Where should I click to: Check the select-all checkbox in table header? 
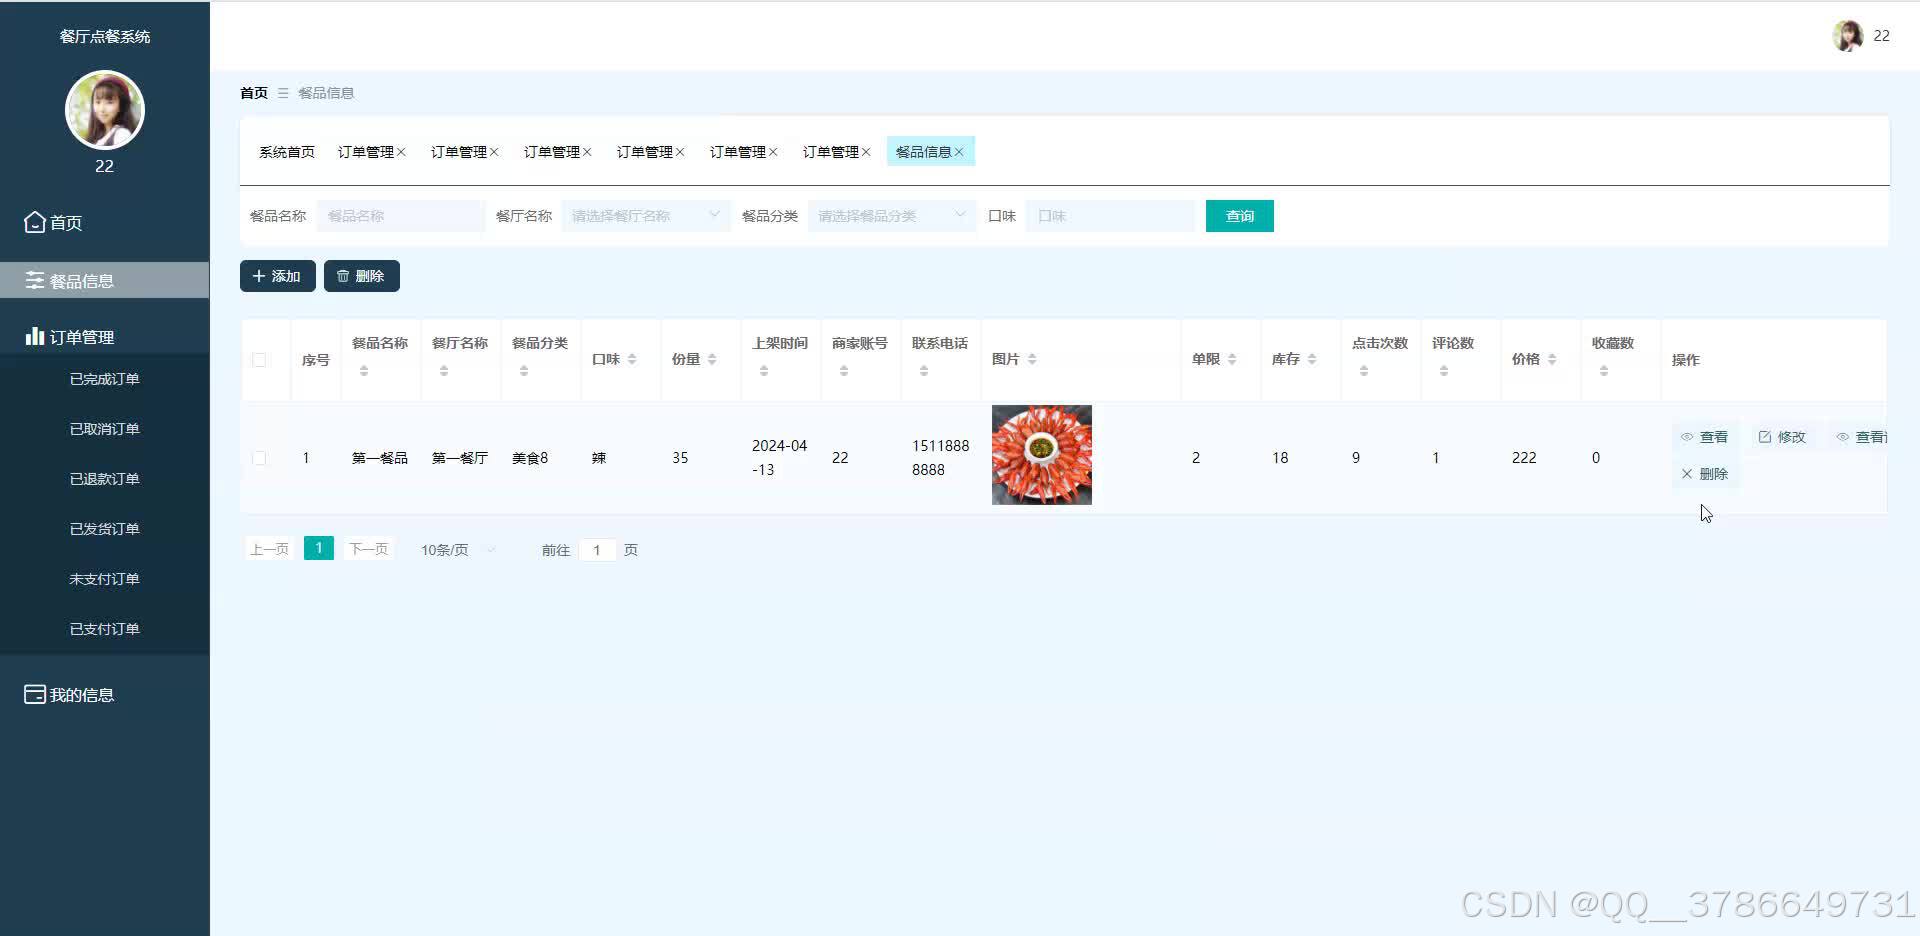coord(259,360)
